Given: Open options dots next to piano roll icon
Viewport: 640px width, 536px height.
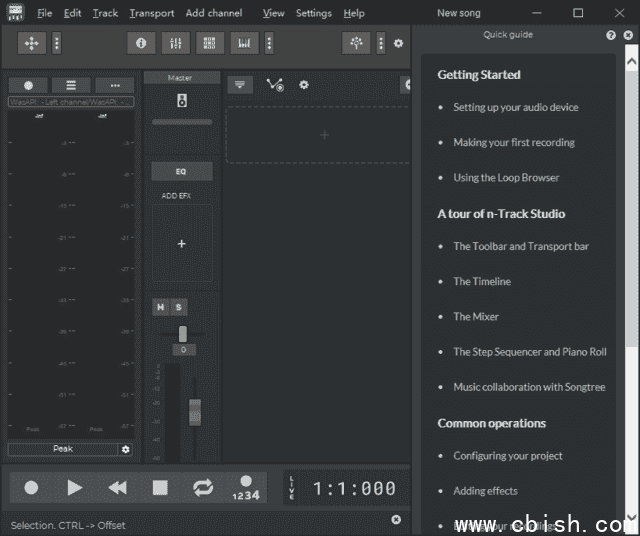Looking at the screenshot, I should pos(269,43).
